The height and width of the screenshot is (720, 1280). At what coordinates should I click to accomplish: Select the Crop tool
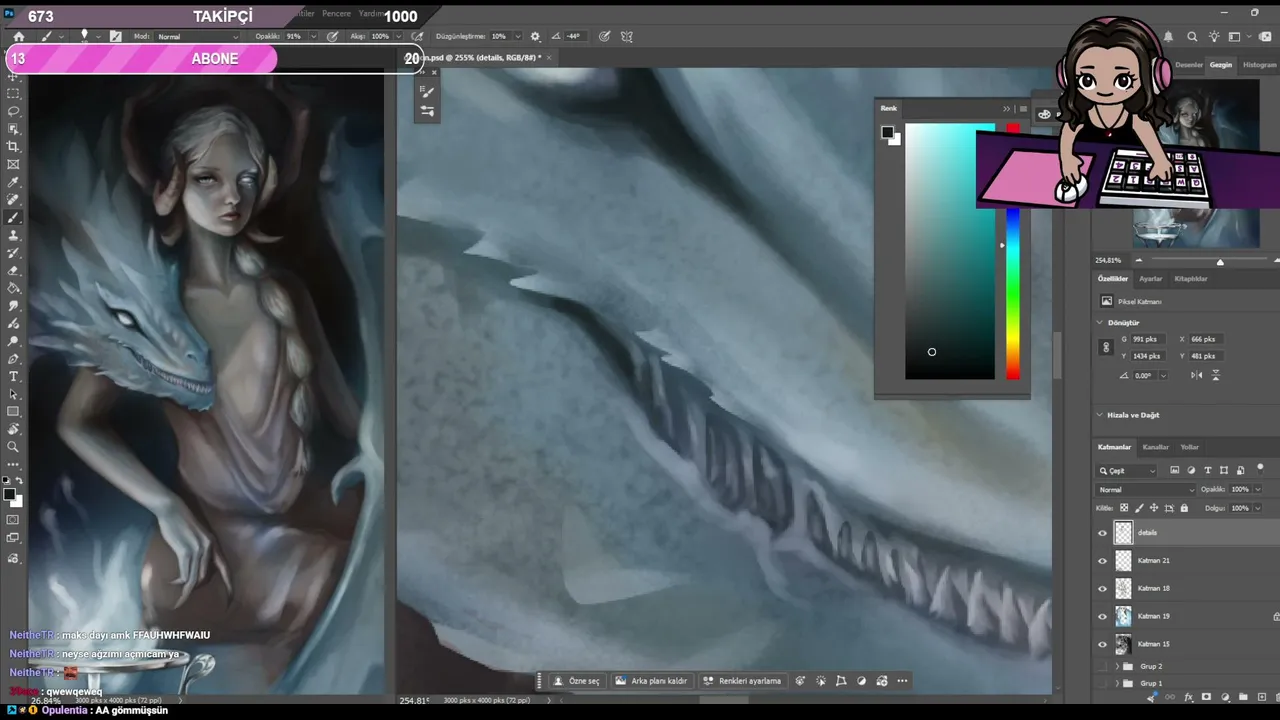[13, 147]
